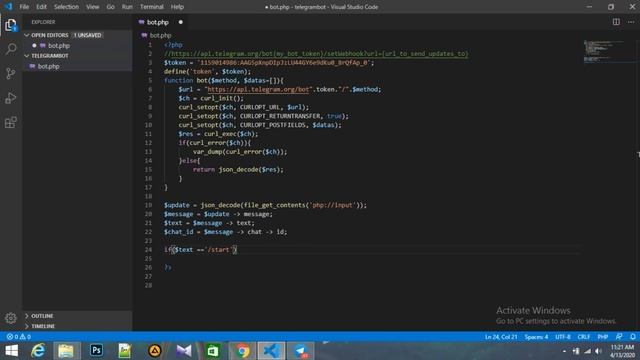The image size is (640, 360).
Task: Show errors and warnings in status bar
Action: point(18,337)
